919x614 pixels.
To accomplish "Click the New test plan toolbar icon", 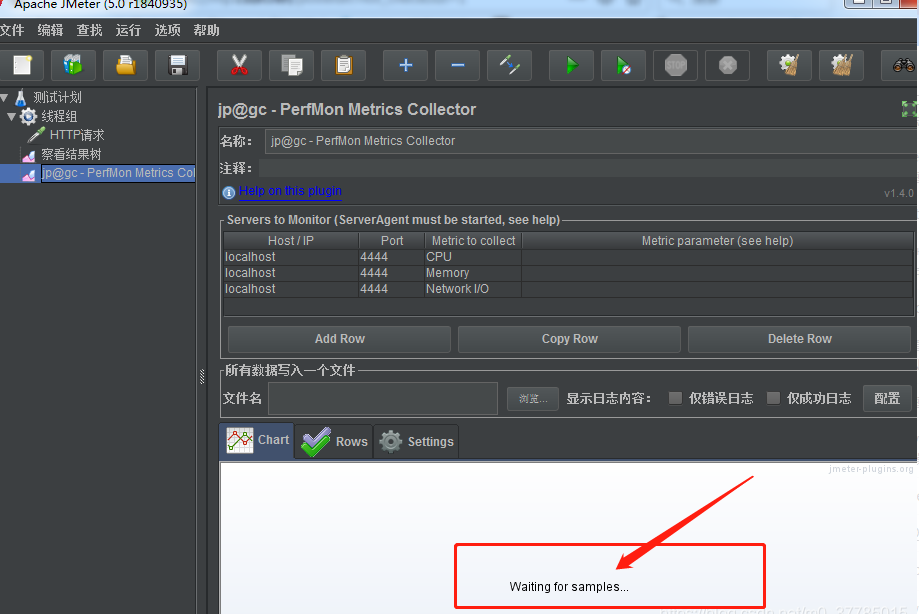I will pos(22,65).
